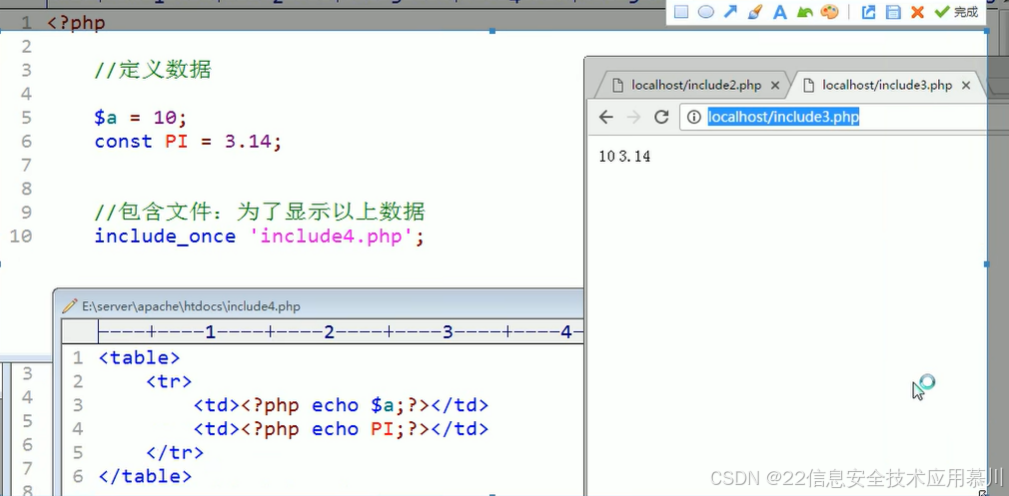The height and width of the screenshot is (496, 1009).
Task: Click the <table> tag in include4.php
Action: [x=139, y=358]
